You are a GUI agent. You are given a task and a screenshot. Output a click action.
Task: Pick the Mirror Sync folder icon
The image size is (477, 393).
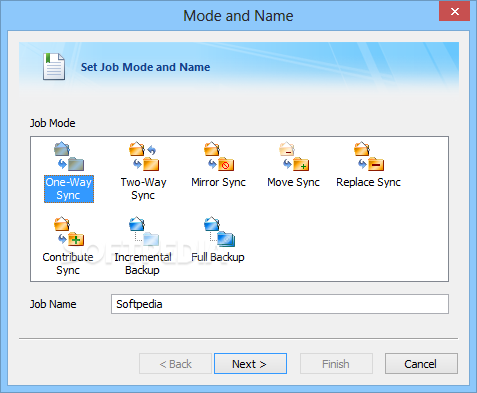[219, 156]
